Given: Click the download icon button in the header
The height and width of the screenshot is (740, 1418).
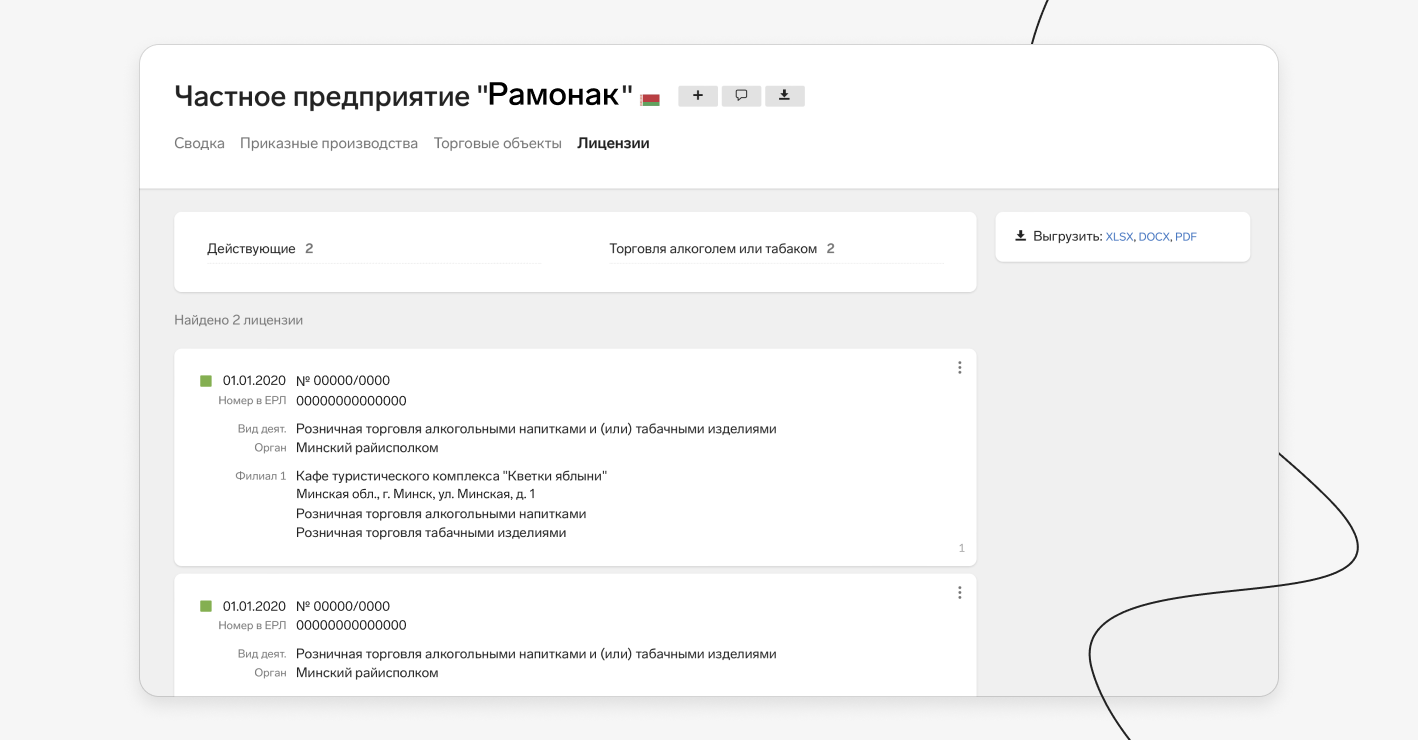Looking at the screenshot, I should tap(785, 96).
